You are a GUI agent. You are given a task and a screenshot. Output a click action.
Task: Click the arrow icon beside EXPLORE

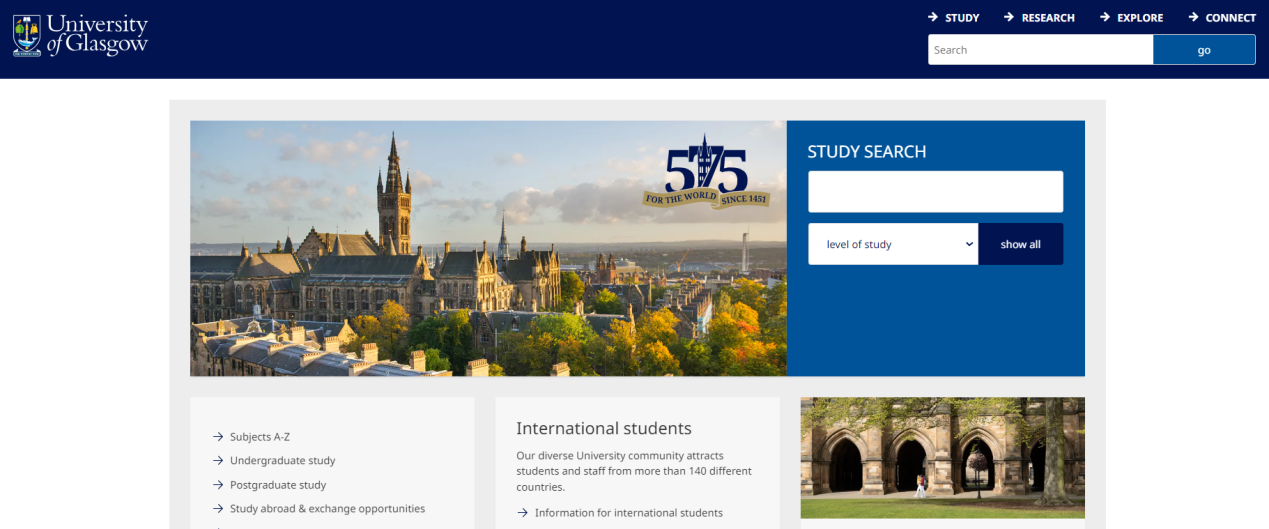1105,17
